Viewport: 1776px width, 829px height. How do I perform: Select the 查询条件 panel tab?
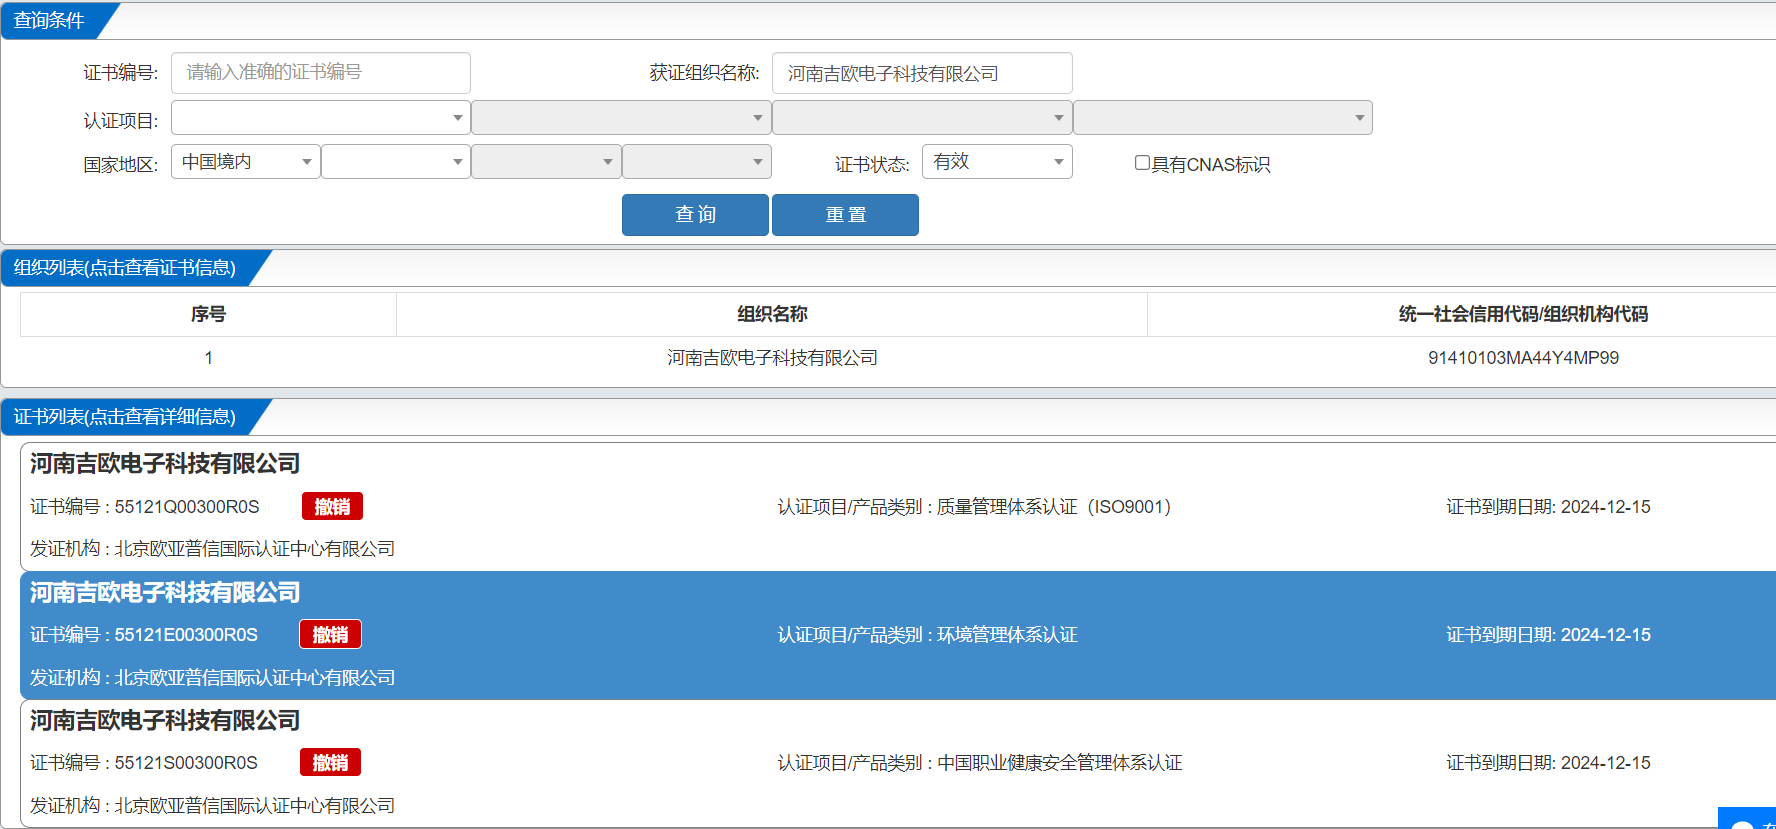[50, 21]
